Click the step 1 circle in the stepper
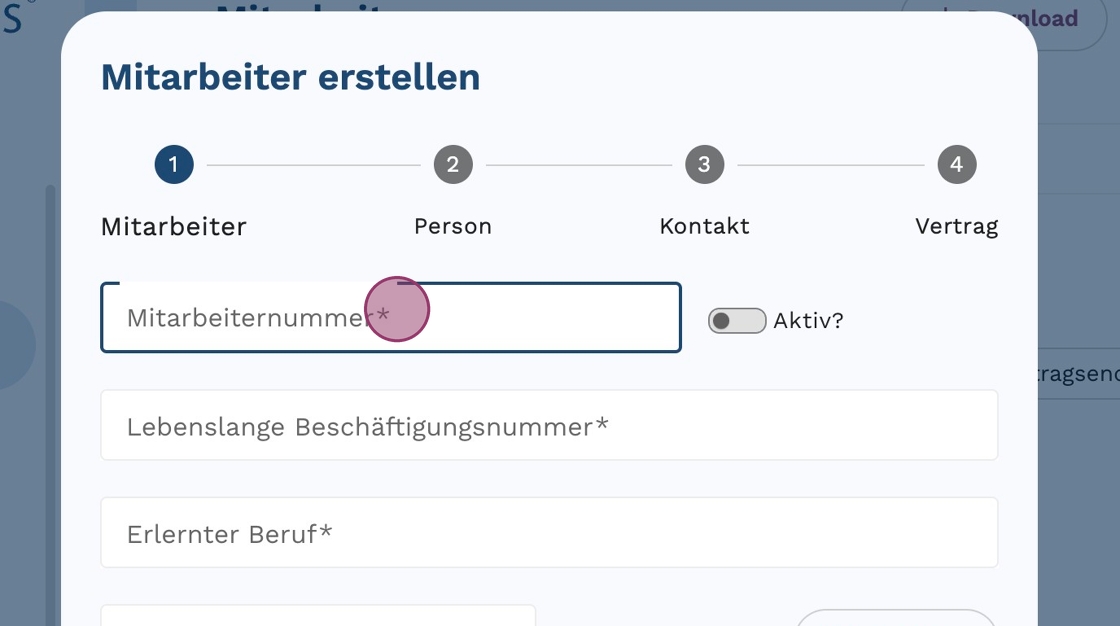The width and height of the screenshot is (1120, 626). pos(174,165)
